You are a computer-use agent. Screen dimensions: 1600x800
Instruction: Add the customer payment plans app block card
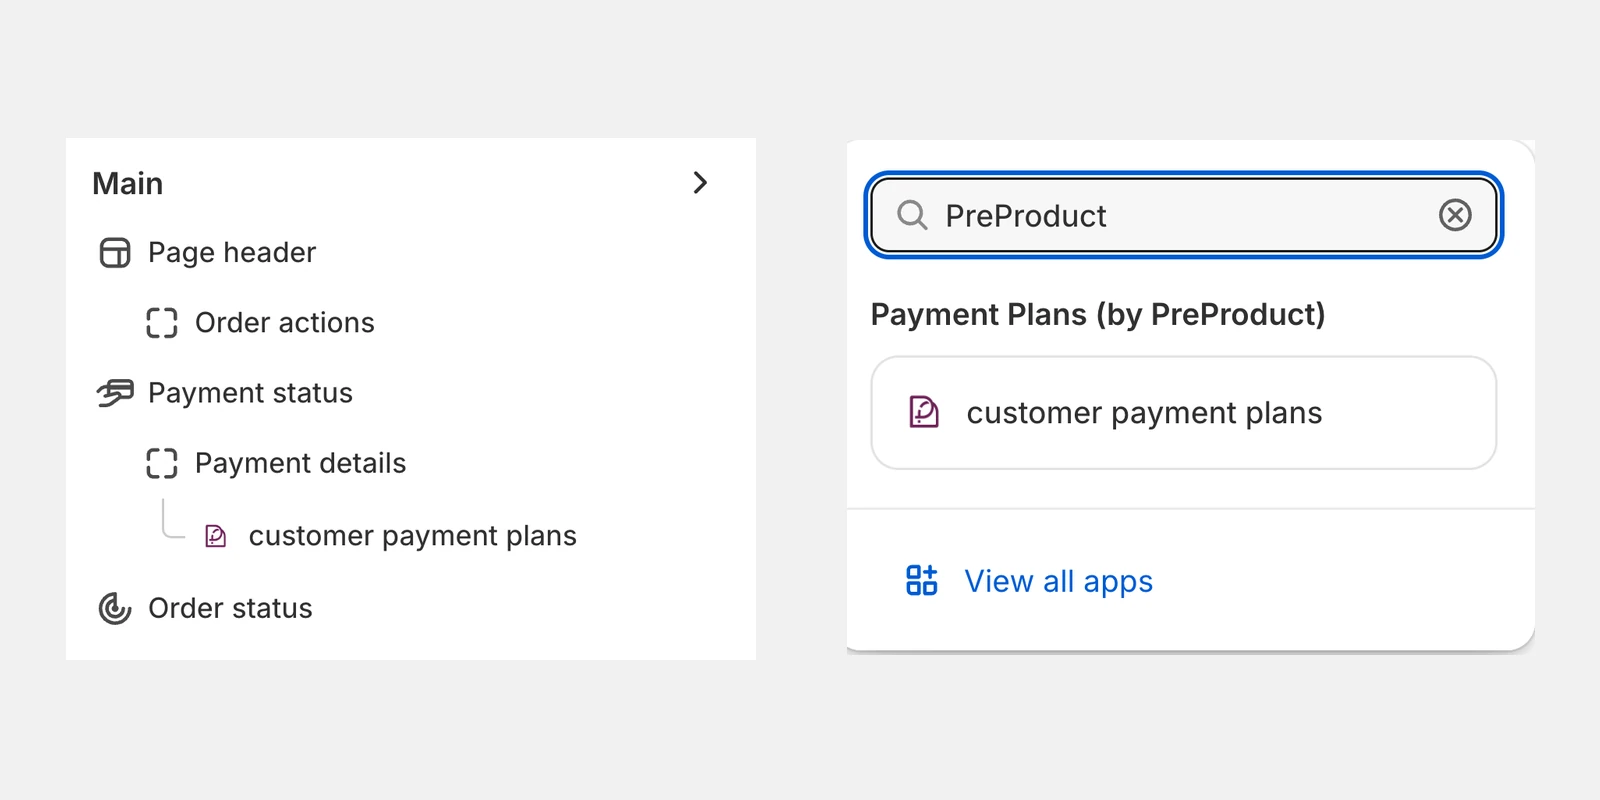(1184, 413)
